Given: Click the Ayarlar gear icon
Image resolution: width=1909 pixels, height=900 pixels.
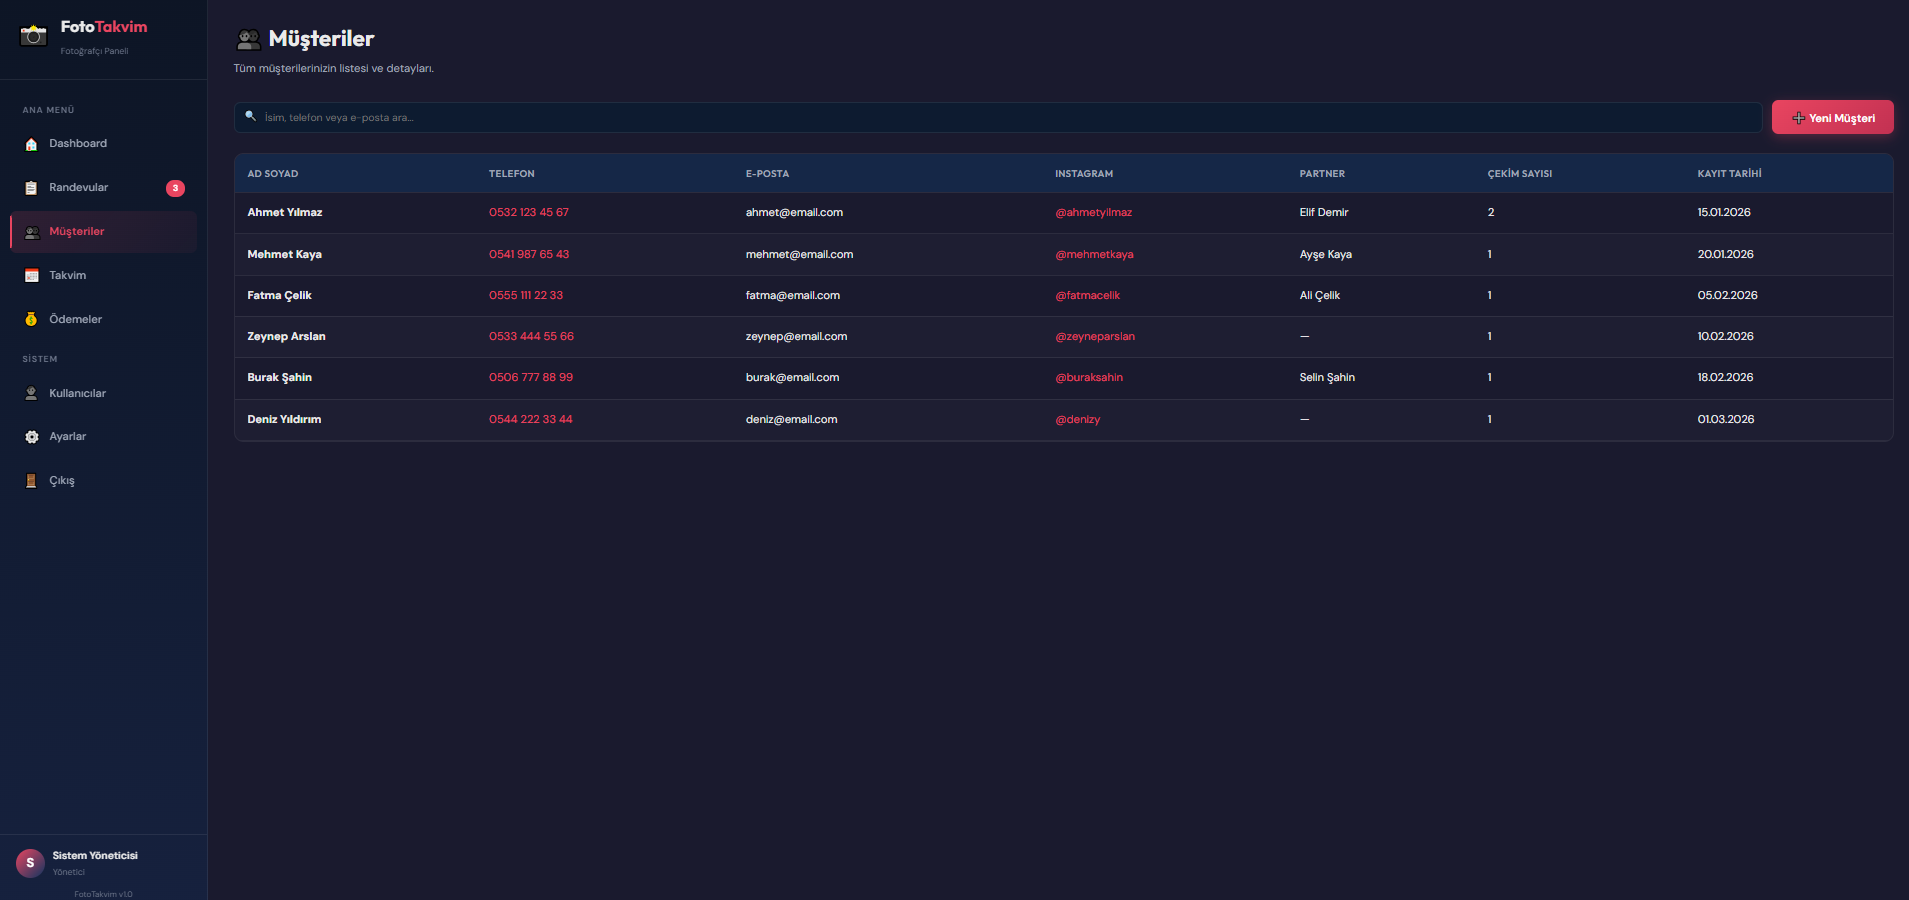Looking at the screenshot, I should point(31,437).
